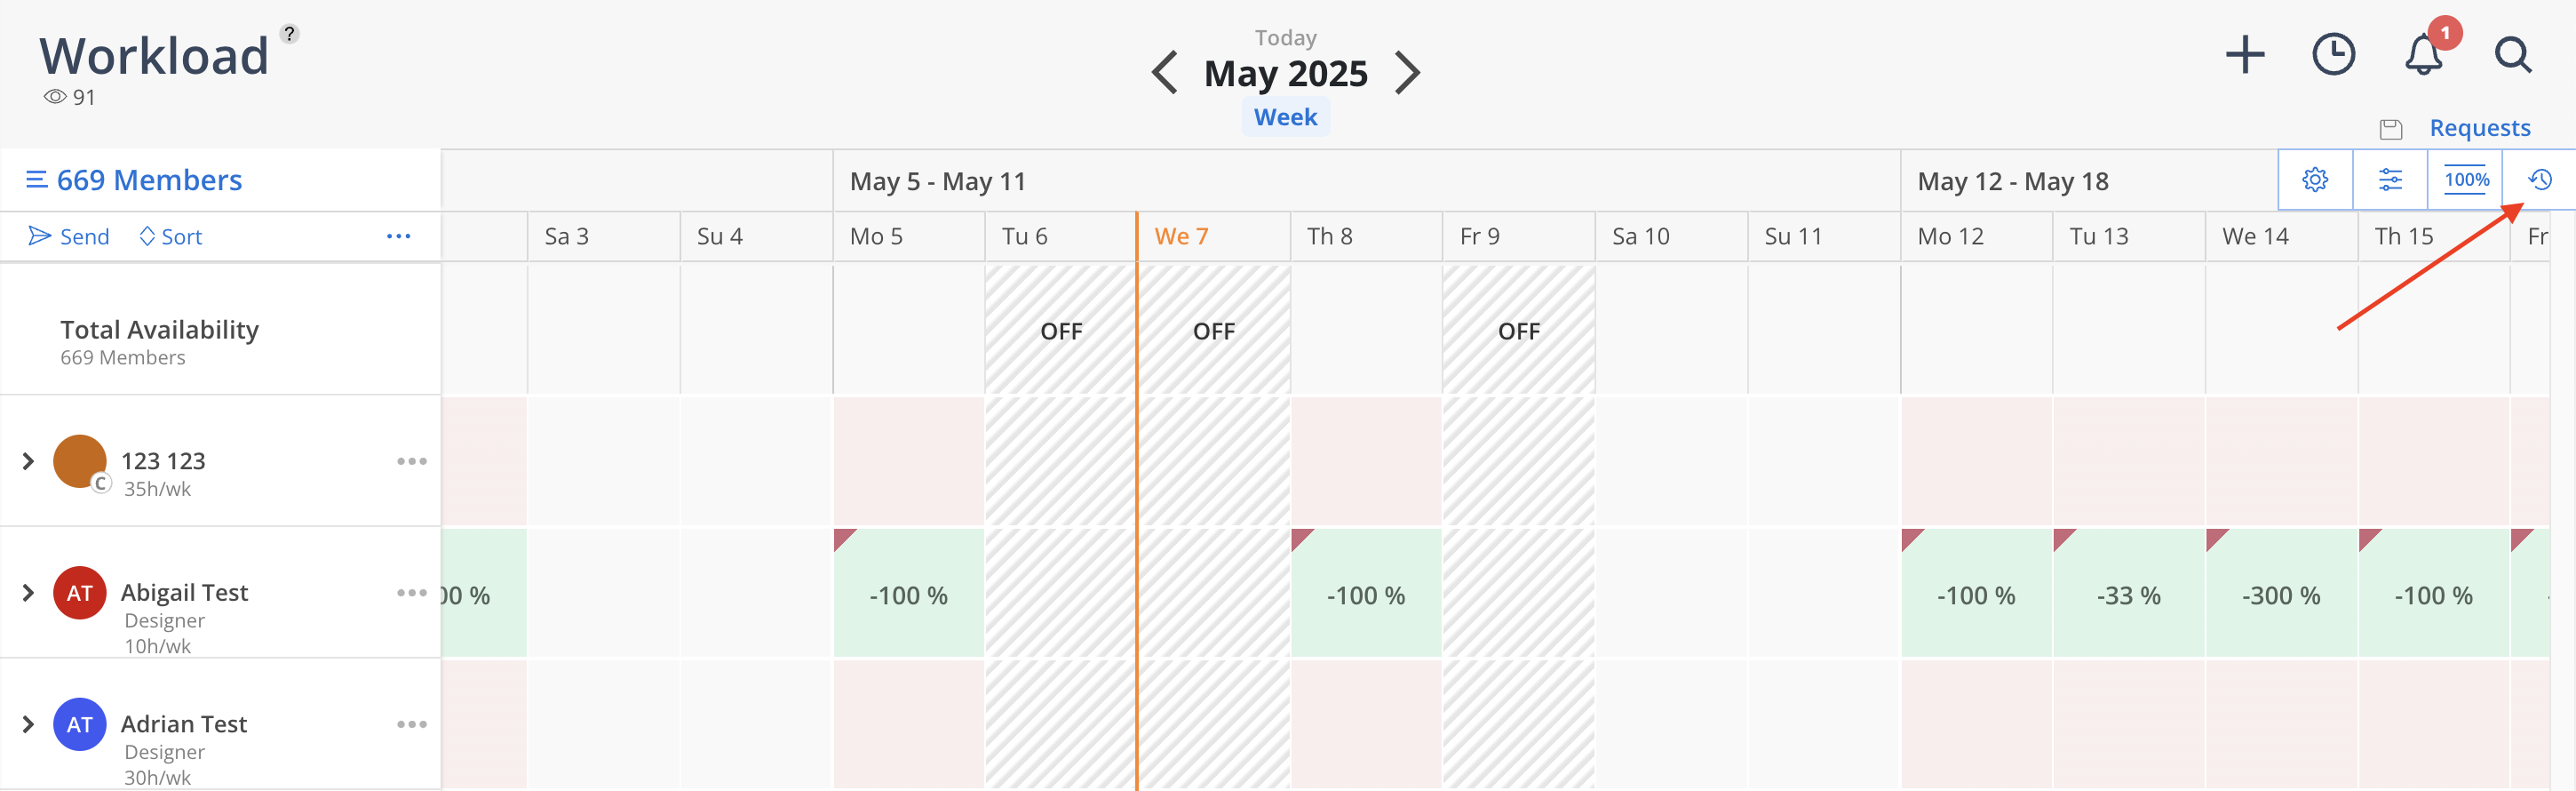2576x791 pixels.
Task: Expand Adrian Test's row
Action: [28, 724]
